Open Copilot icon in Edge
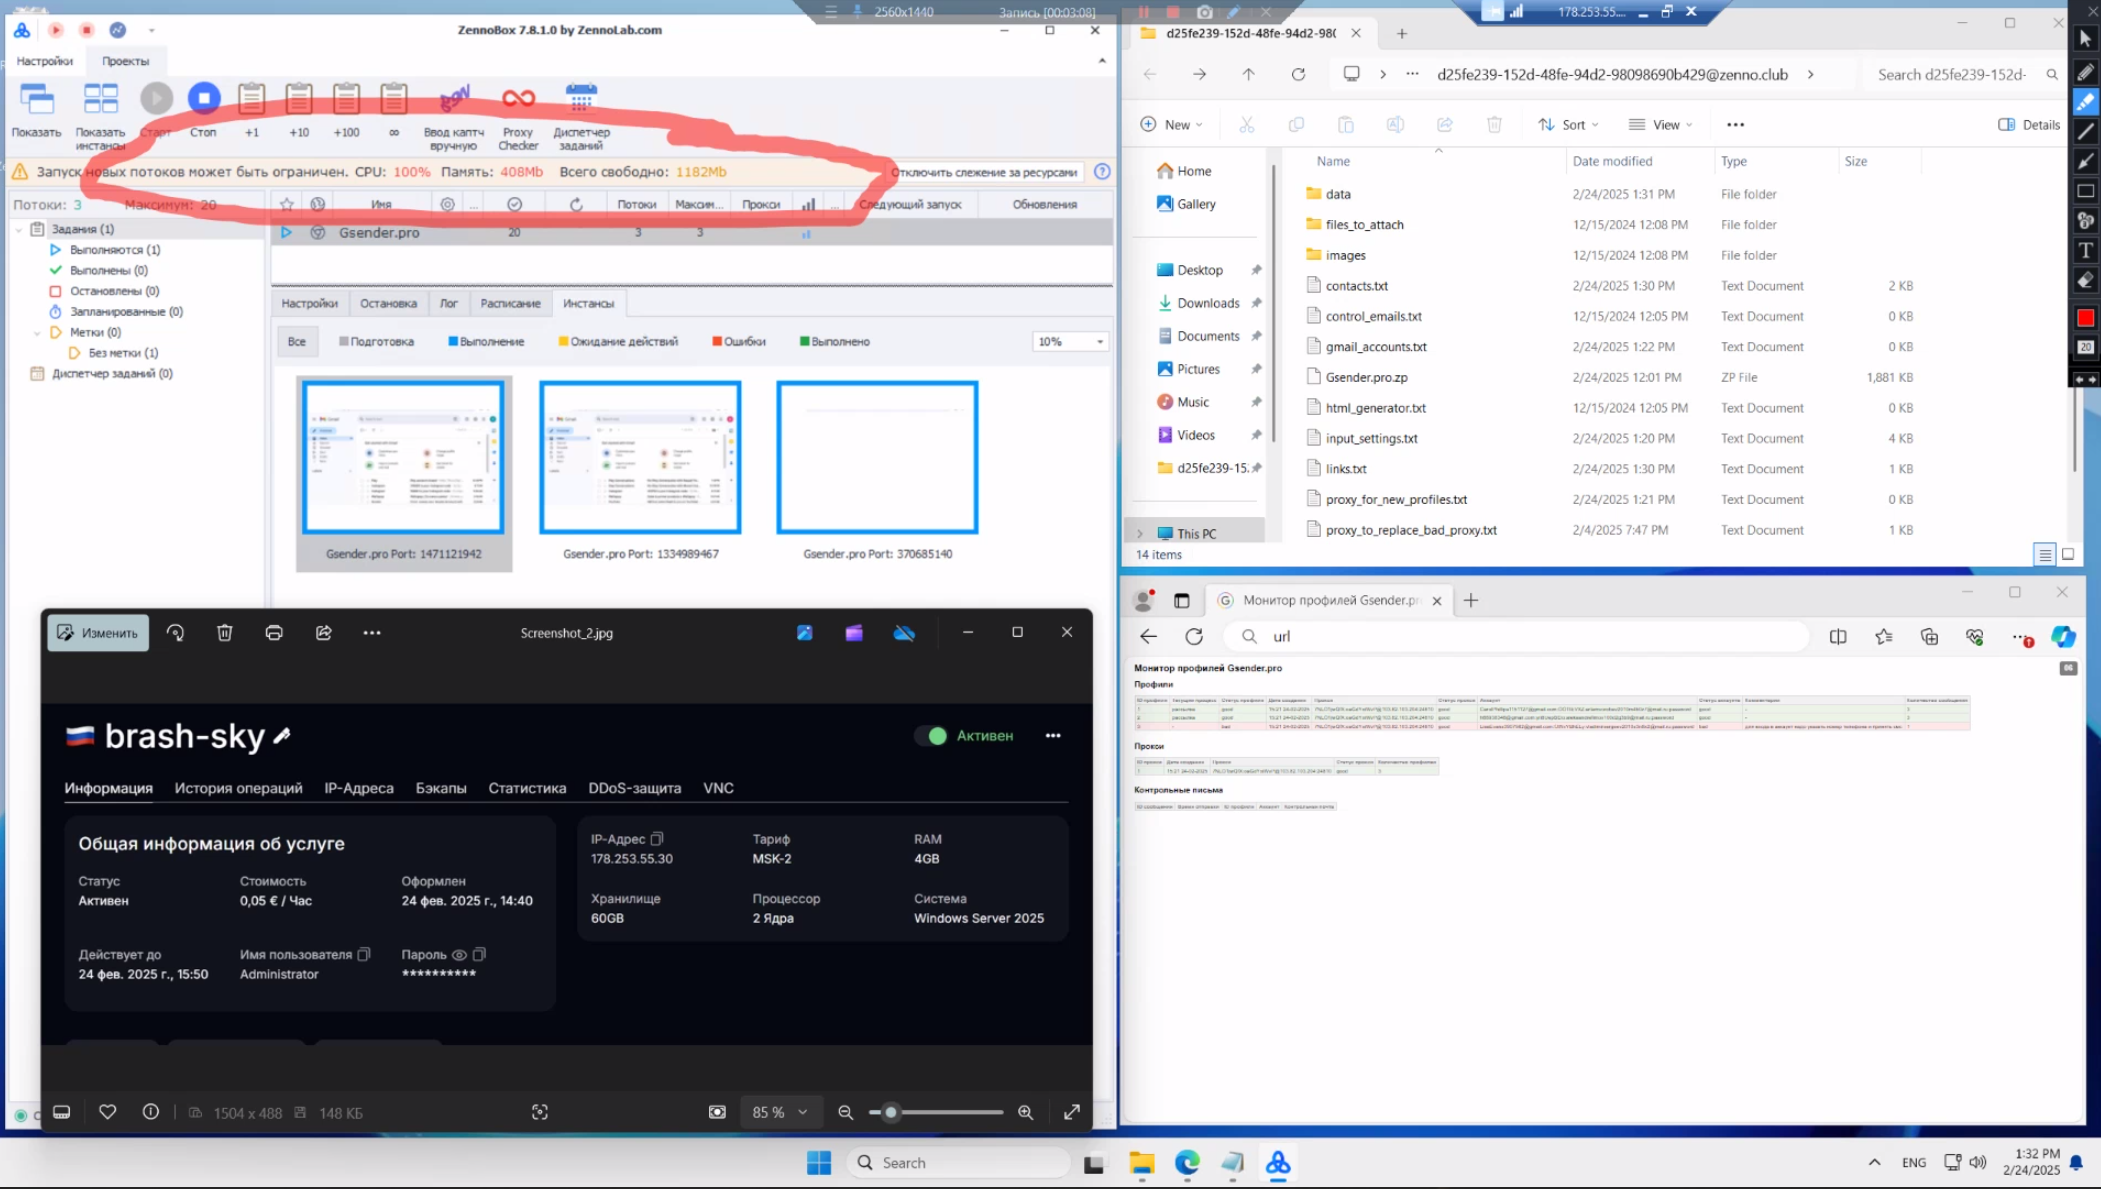The height and width of the screenshot is (1189, 2101). tap(2063, 636)
